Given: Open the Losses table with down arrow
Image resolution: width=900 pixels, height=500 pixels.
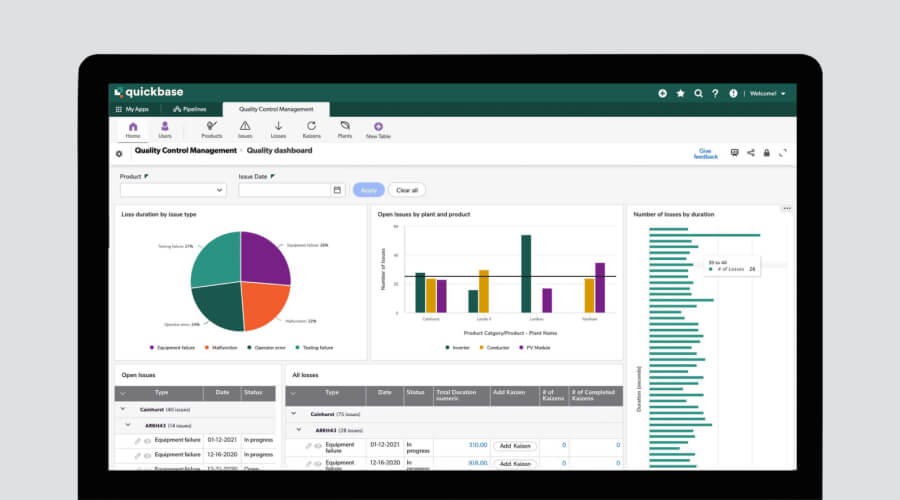Looking at the screenshot, I should 278,130.
